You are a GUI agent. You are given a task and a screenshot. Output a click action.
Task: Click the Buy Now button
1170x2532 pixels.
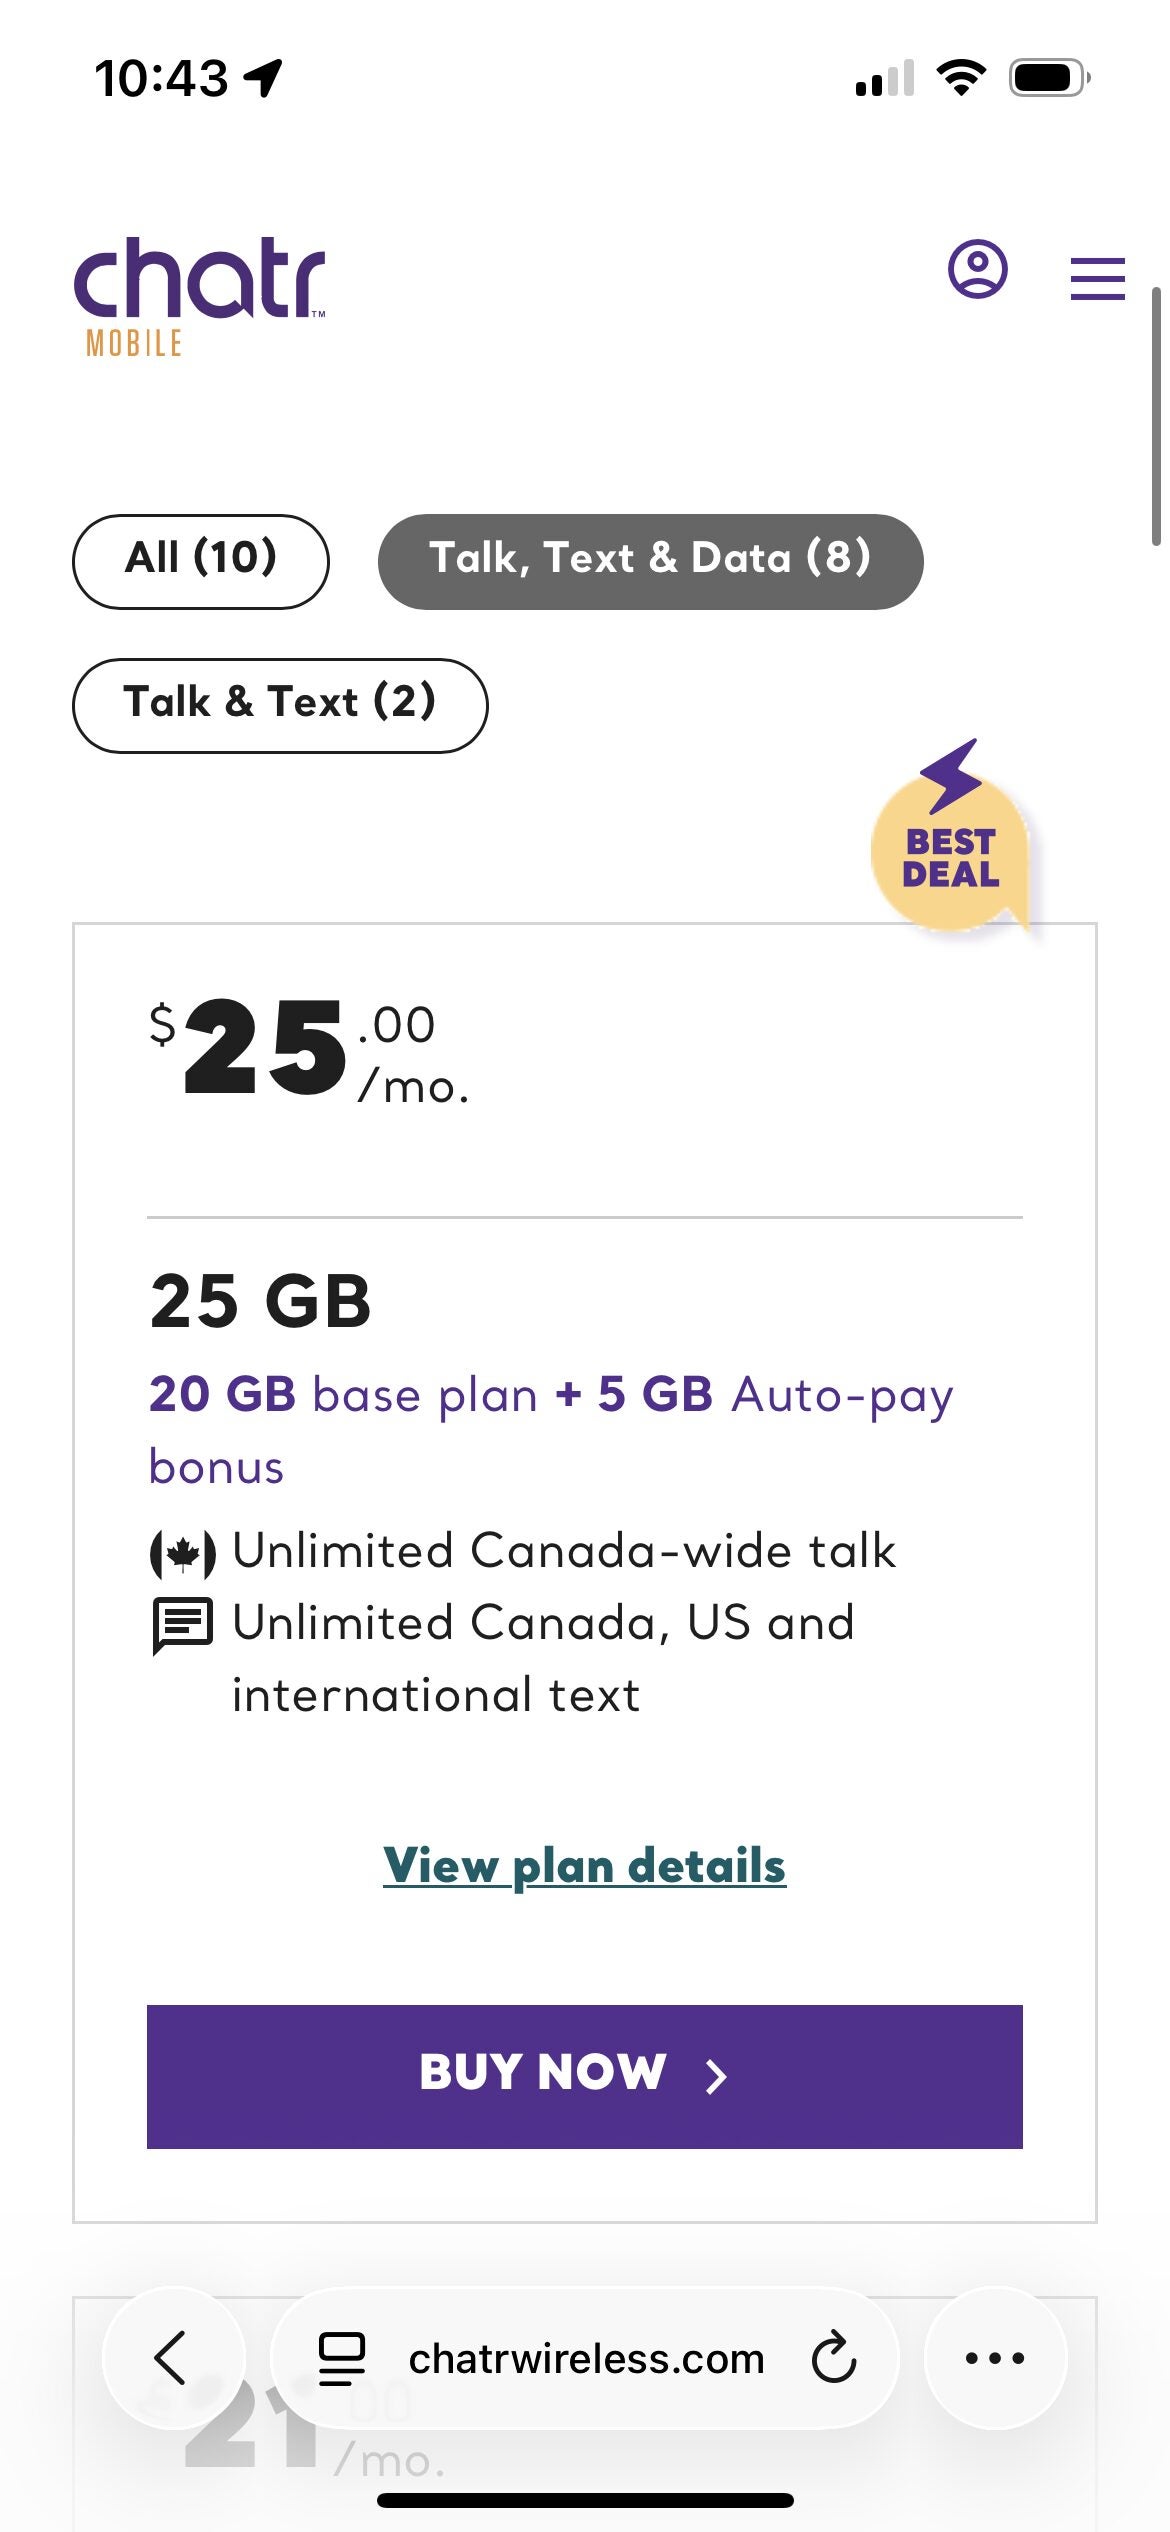pos(585,2077)
